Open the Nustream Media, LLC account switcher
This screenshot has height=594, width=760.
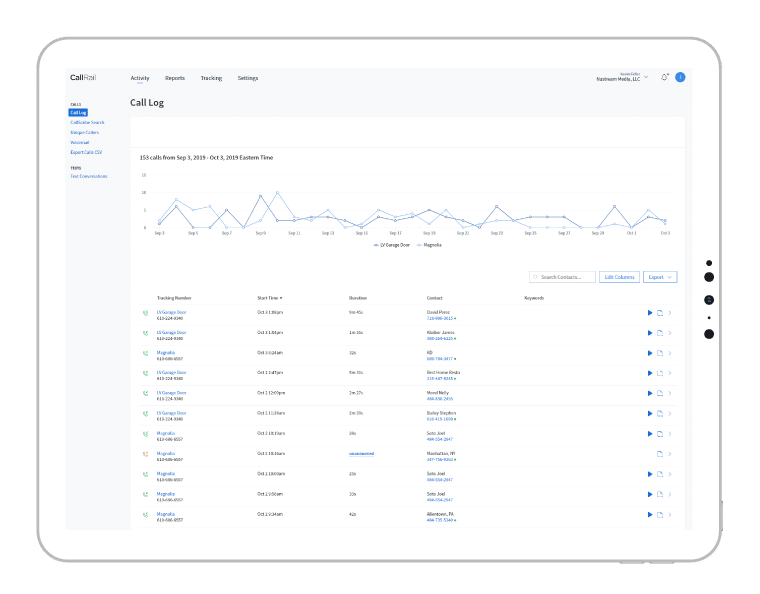pos(621,77)
